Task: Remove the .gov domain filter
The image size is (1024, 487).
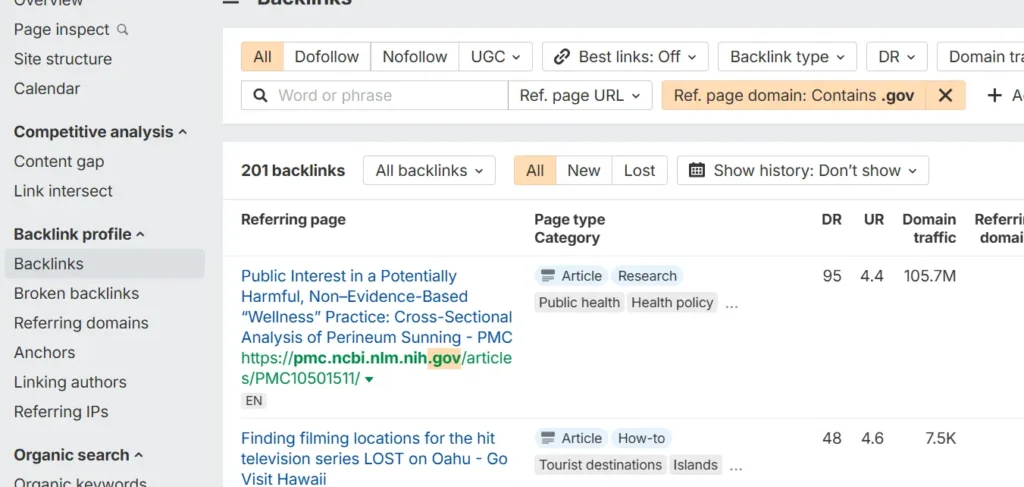Action: [x=945, y=95]
